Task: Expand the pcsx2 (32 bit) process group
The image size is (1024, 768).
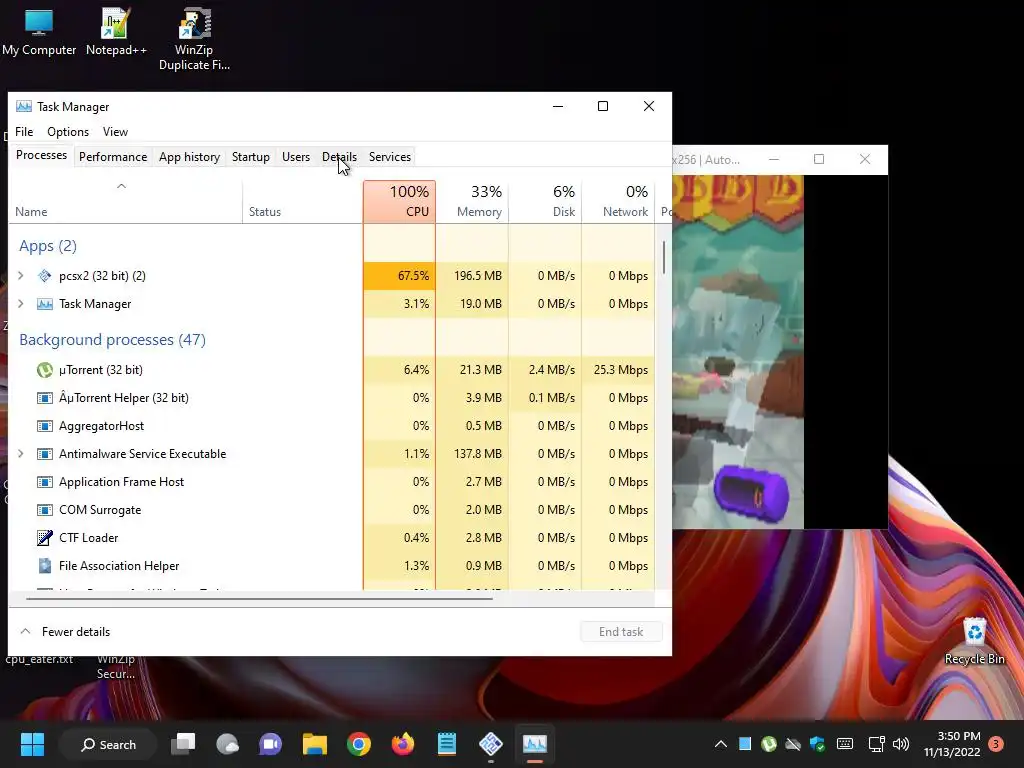Action: pos(21,276)
